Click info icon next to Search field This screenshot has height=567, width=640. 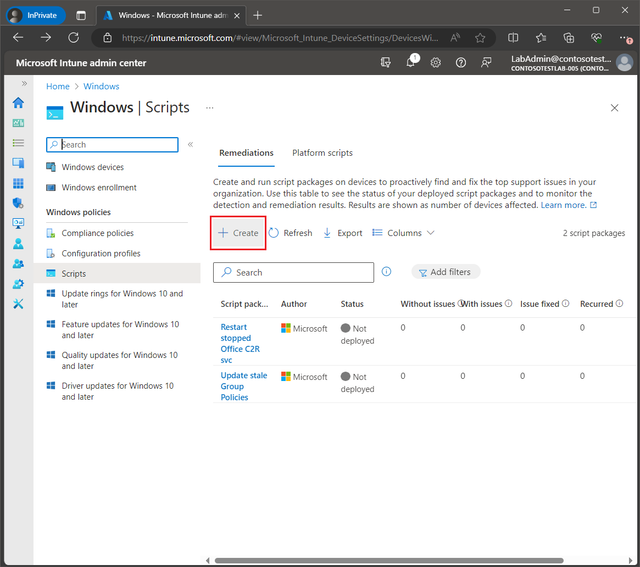(x=386, y=272)
